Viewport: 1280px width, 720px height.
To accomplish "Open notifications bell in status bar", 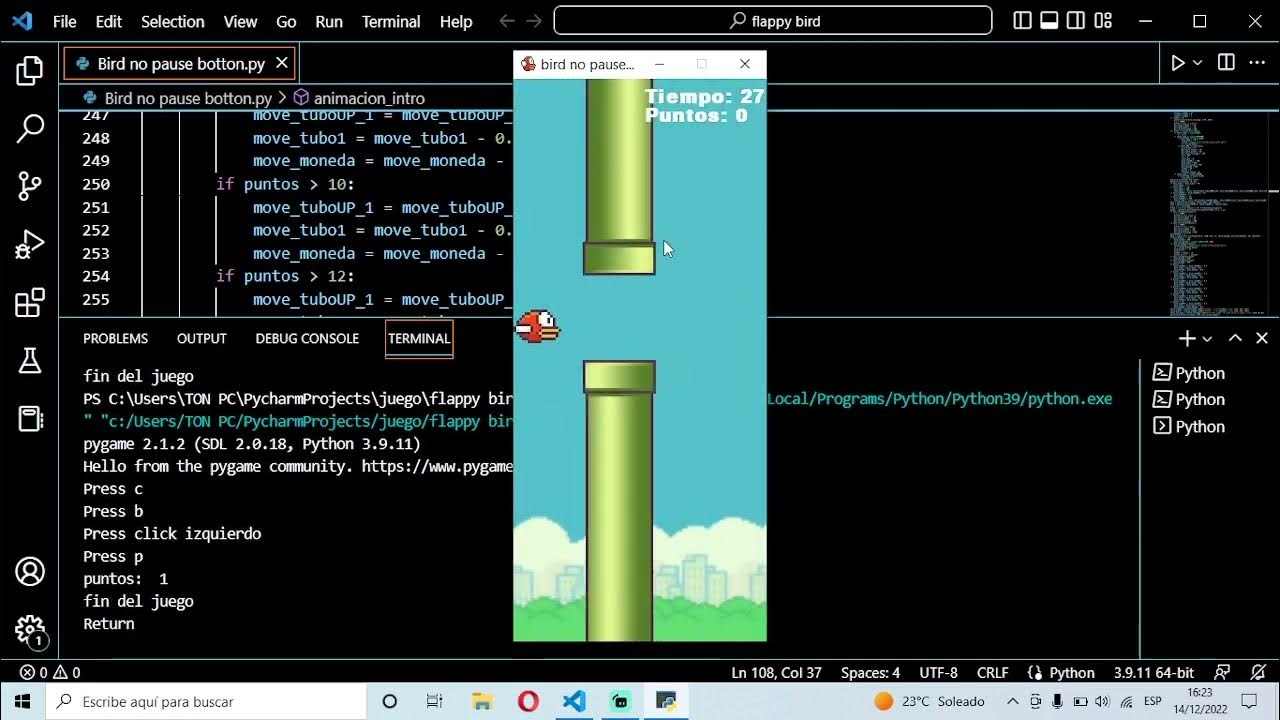I will pyautogui.click(x=1256, y=673).
